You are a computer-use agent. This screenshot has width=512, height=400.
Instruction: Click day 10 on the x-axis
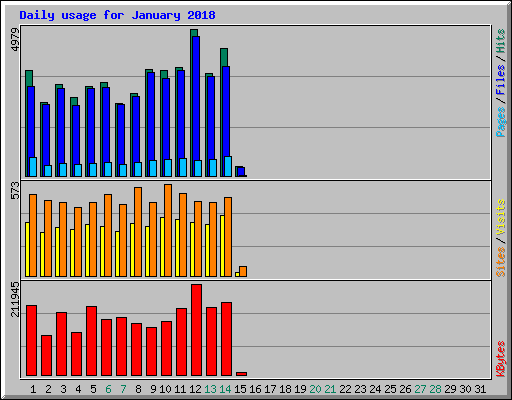(165, 389)
